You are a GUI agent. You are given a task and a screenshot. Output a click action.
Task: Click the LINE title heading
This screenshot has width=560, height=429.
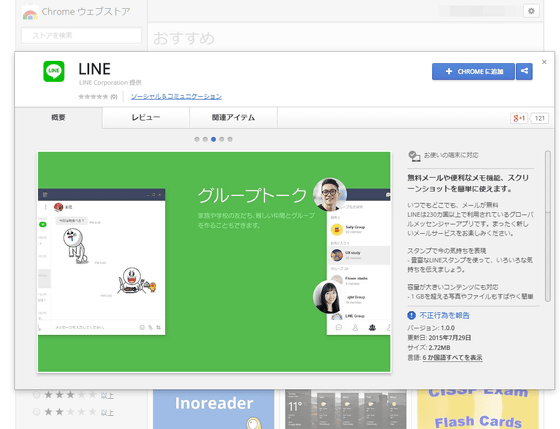click(95, 69)
